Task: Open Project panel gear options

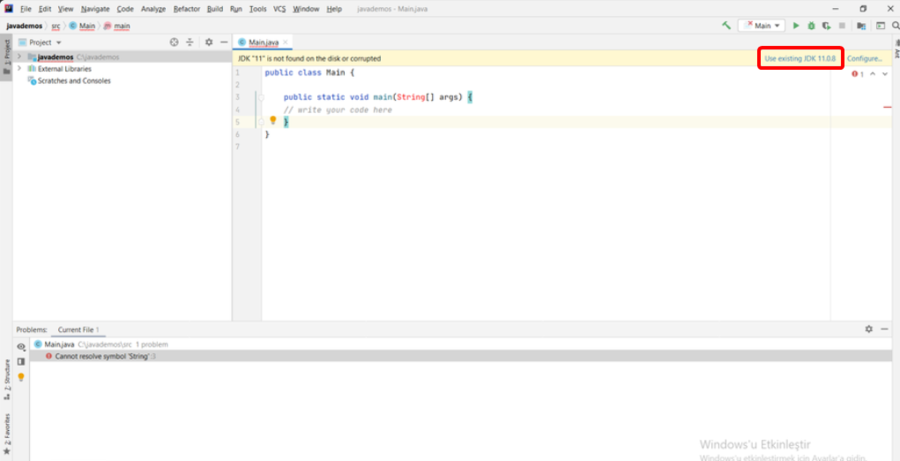Action: pos(209,42)
